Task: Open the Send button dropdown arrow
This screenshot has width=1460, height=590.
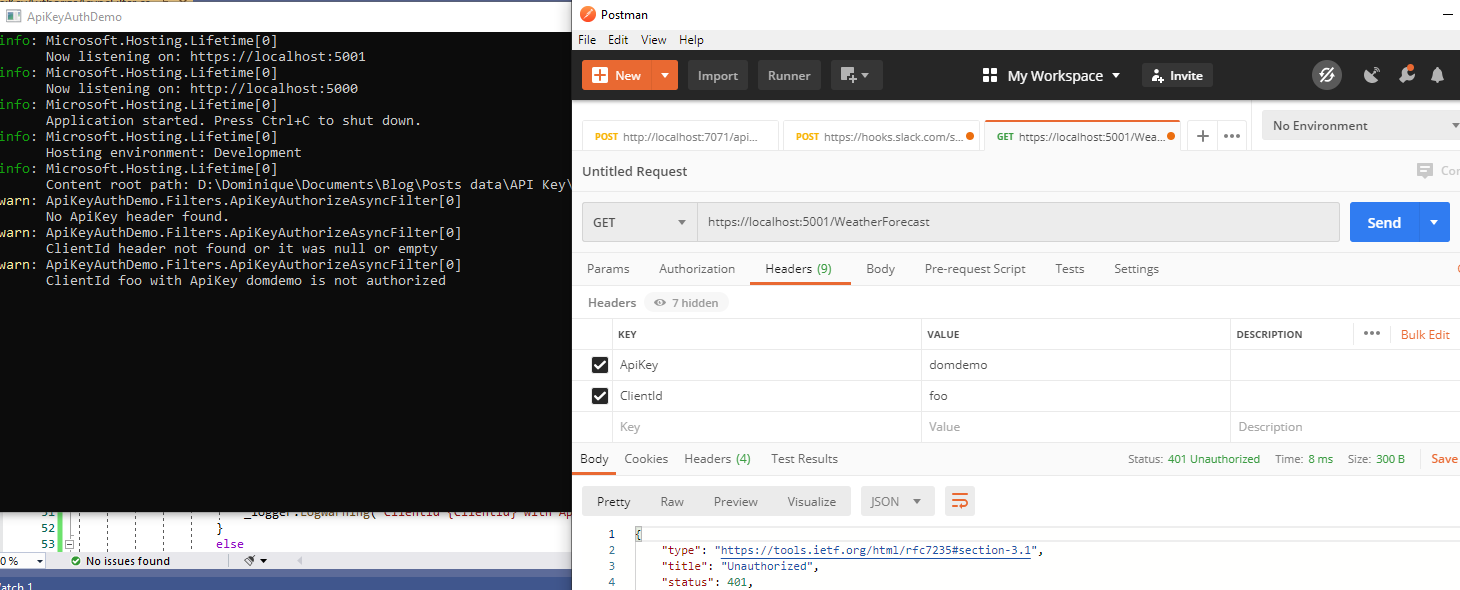Action: point(1435,222)
